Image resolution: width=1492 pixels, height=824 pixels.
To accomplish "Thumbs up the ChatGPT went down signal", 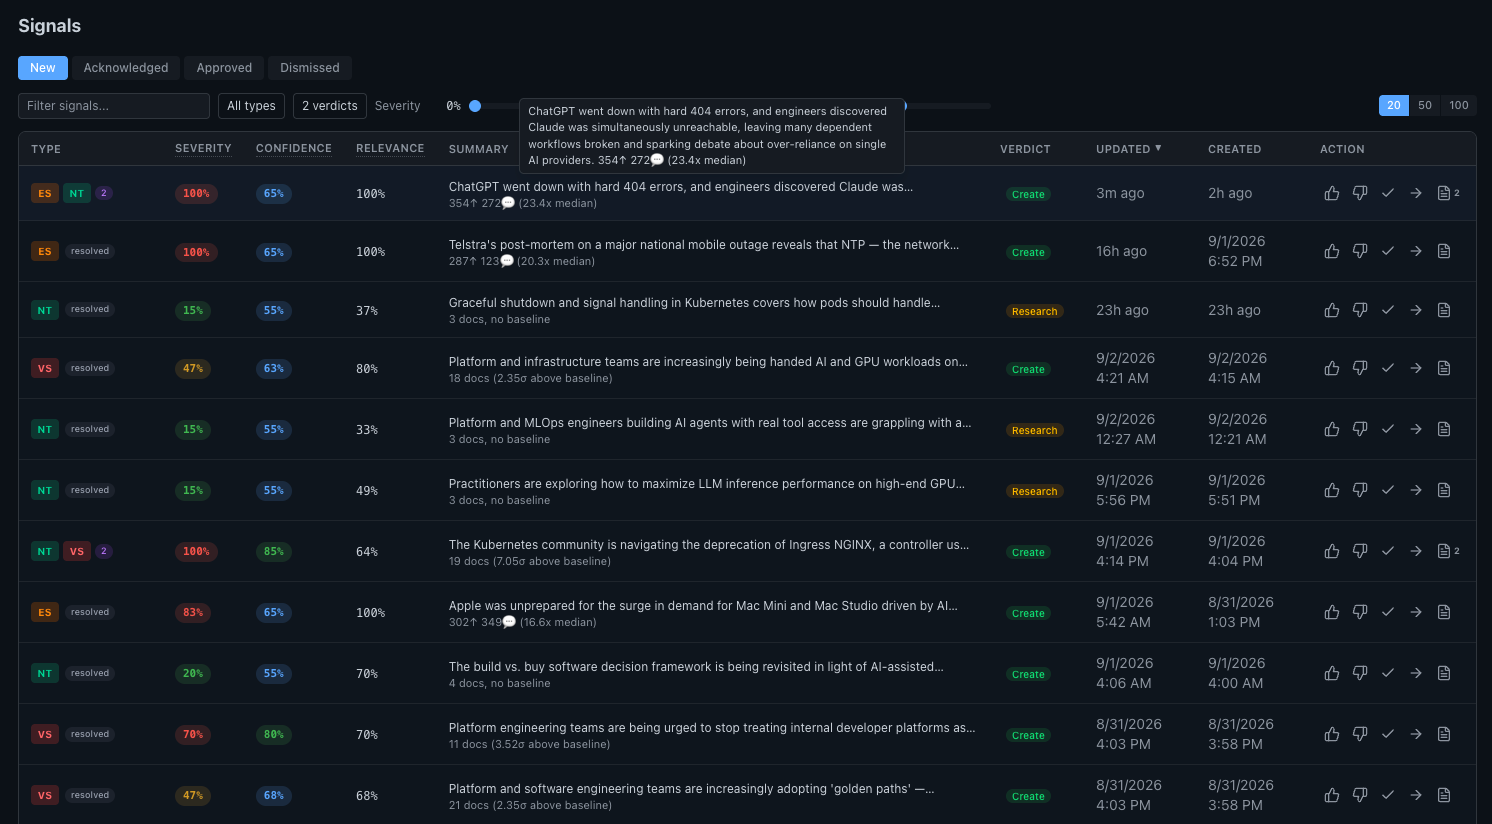I will click(1332, 193).
